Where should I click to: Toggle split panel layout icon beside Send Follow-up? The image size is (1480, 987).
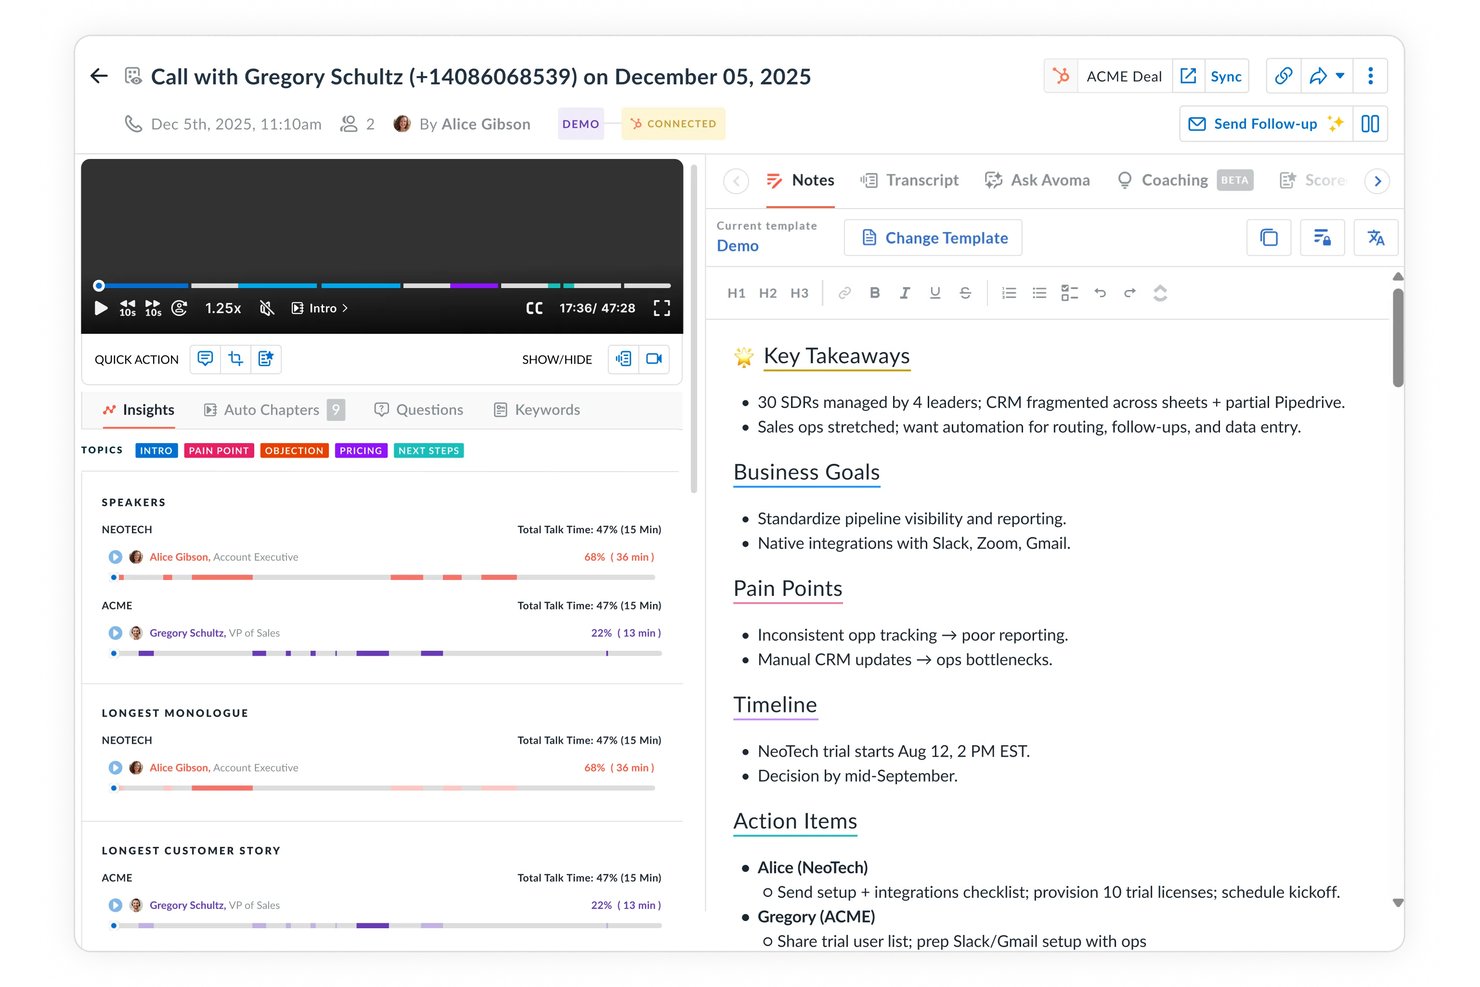pyautogui.click(x=1370, y=124)
